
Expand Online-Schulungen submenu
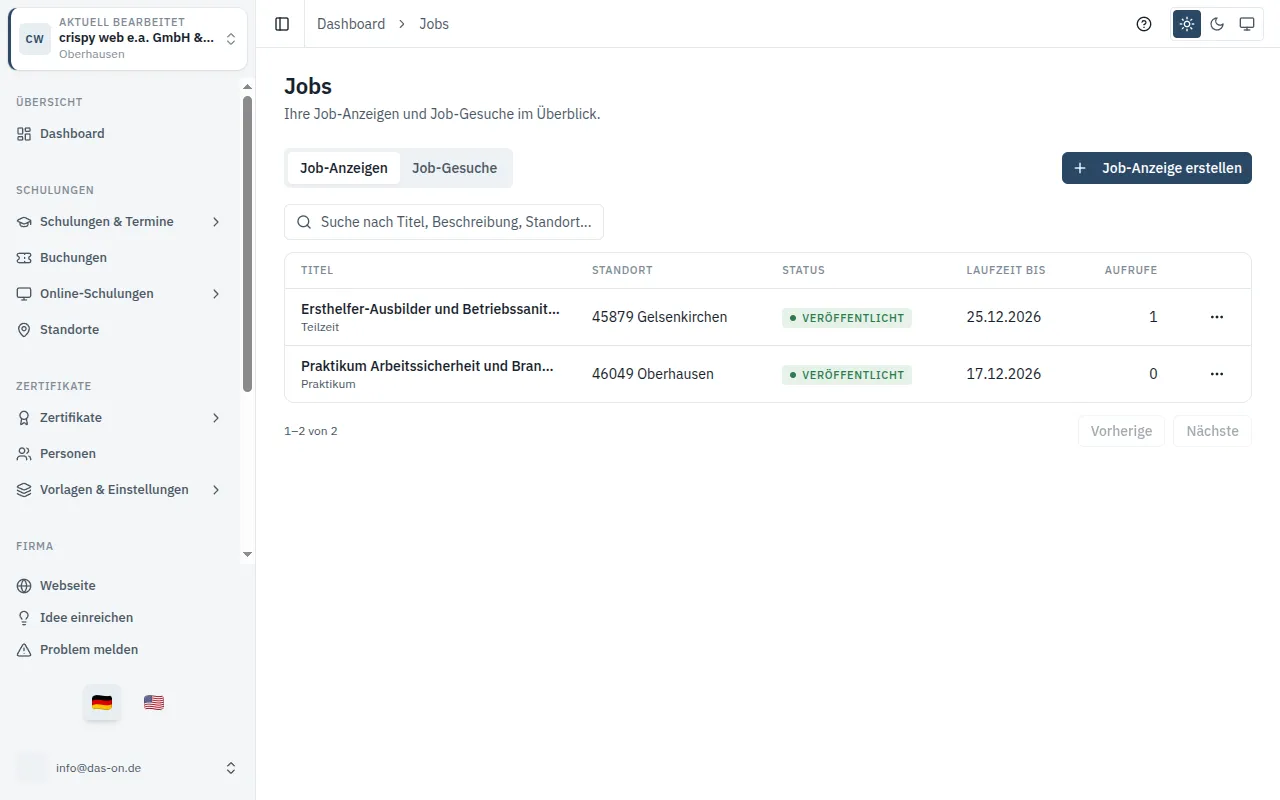click(x=120, y=294)
